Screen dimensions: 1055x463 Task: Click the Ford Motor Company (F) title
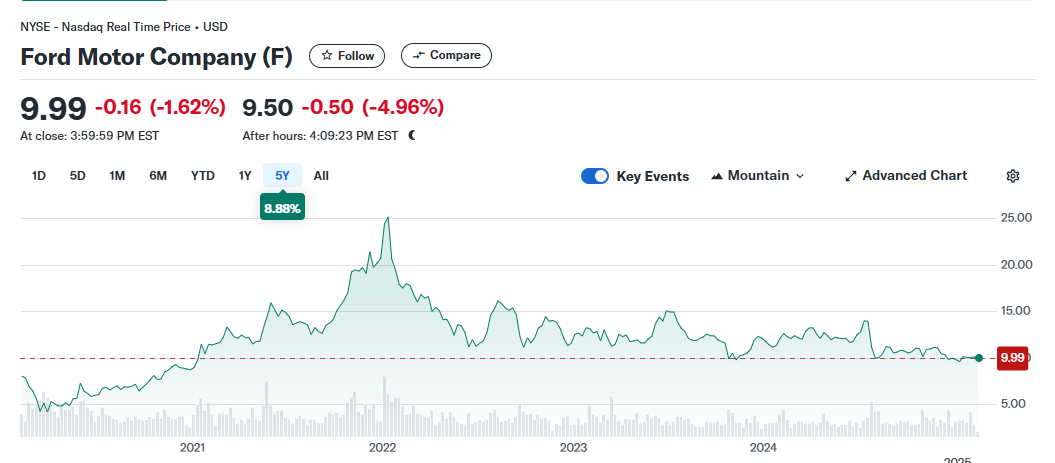(157, 57)
